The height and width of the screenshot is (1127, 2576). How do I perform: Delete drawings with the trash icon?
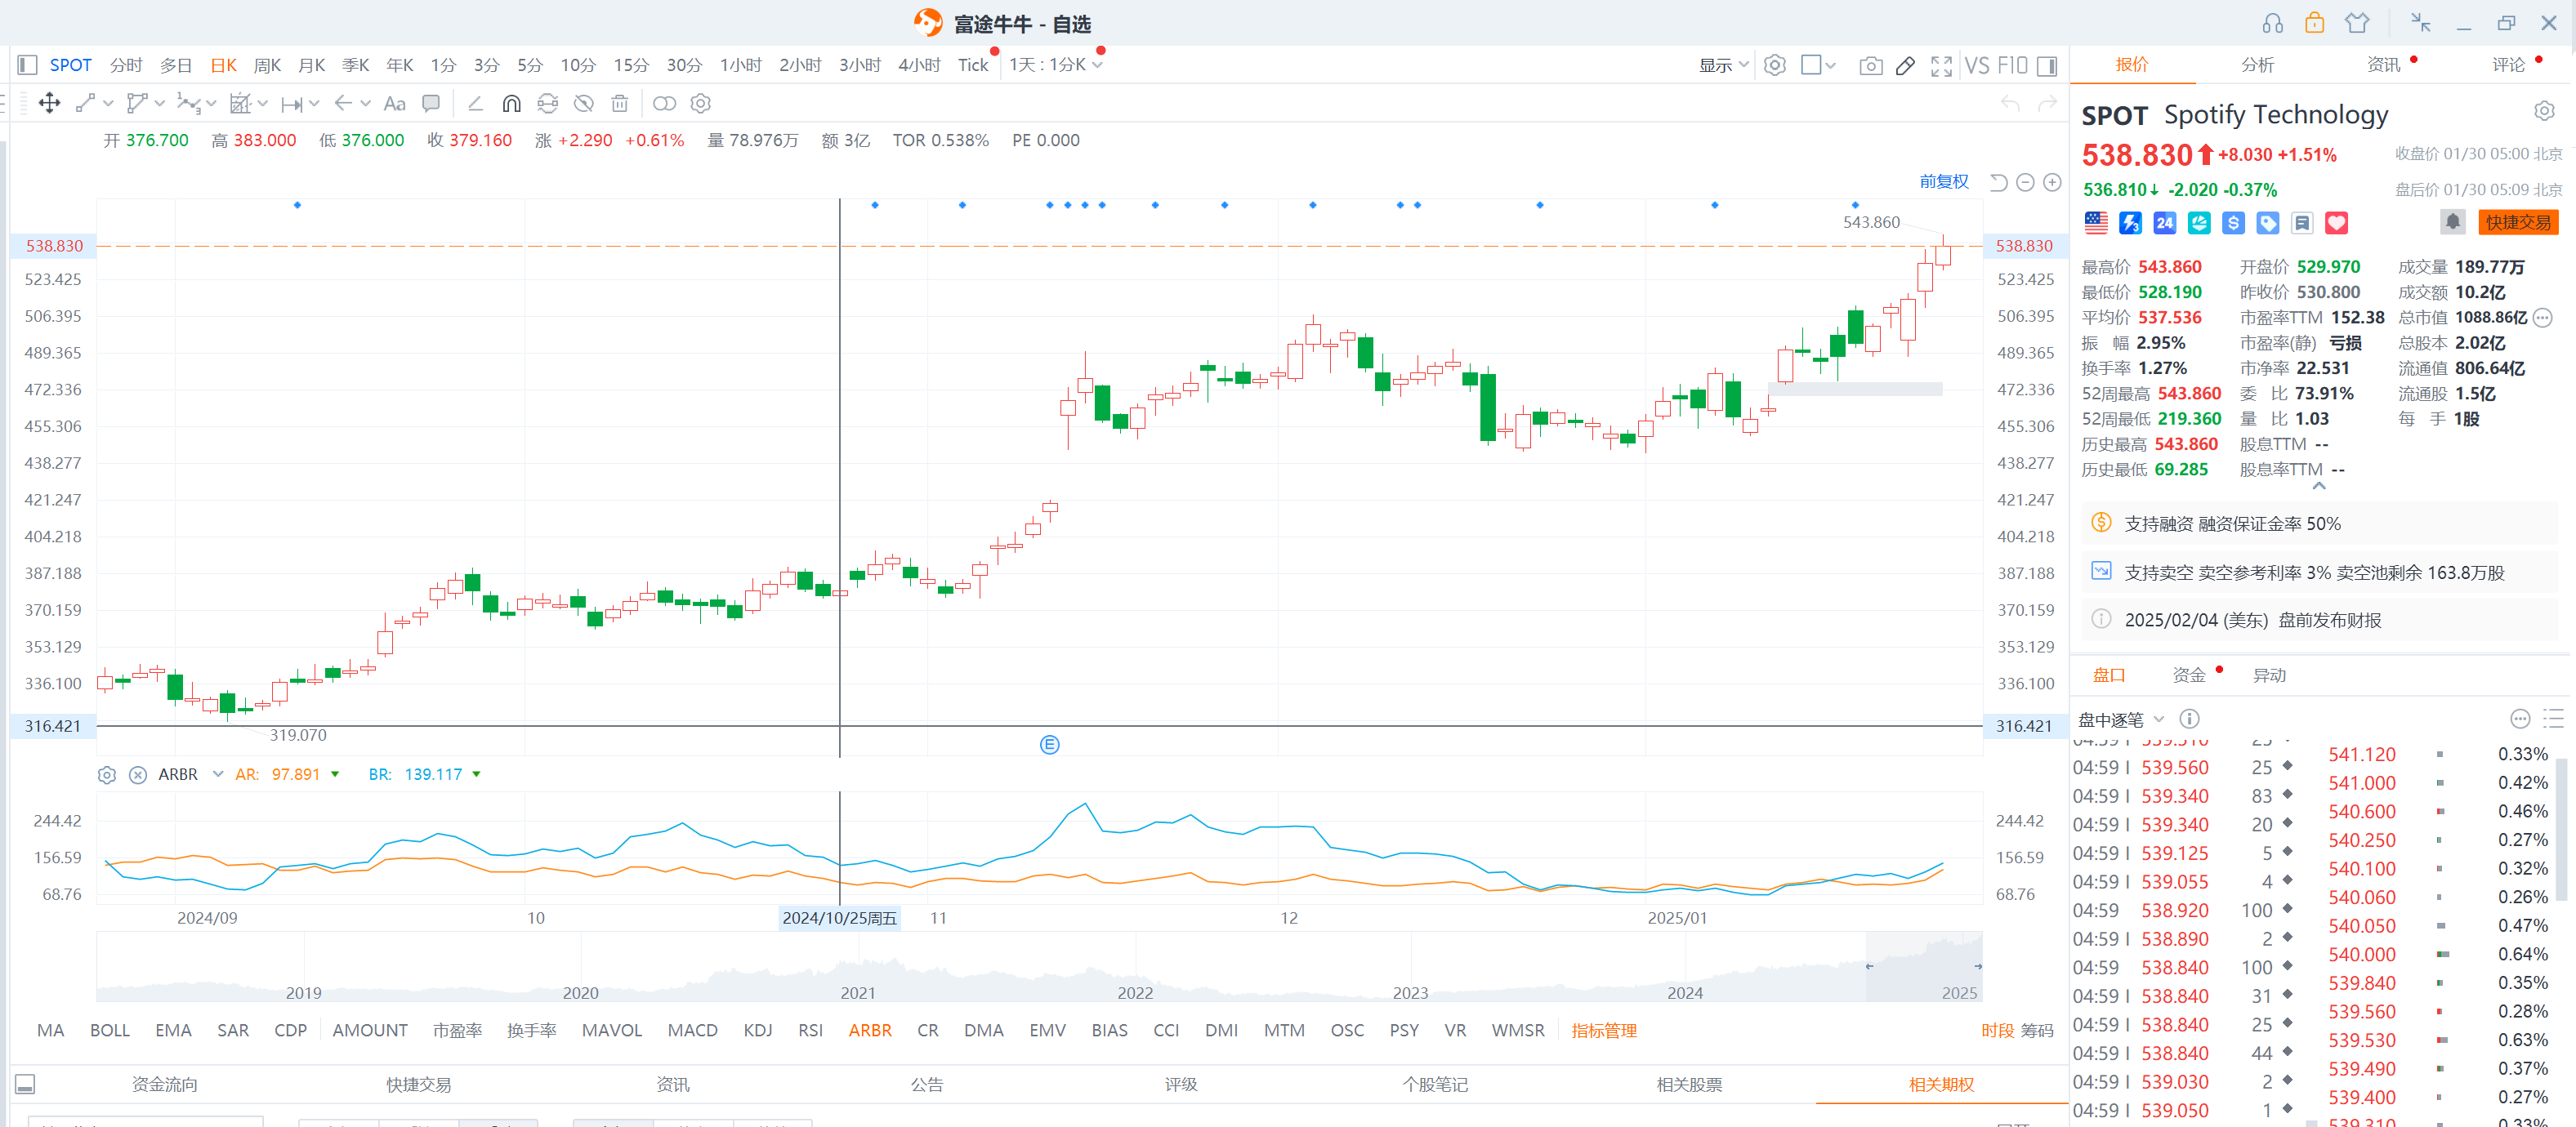(620, 103)
